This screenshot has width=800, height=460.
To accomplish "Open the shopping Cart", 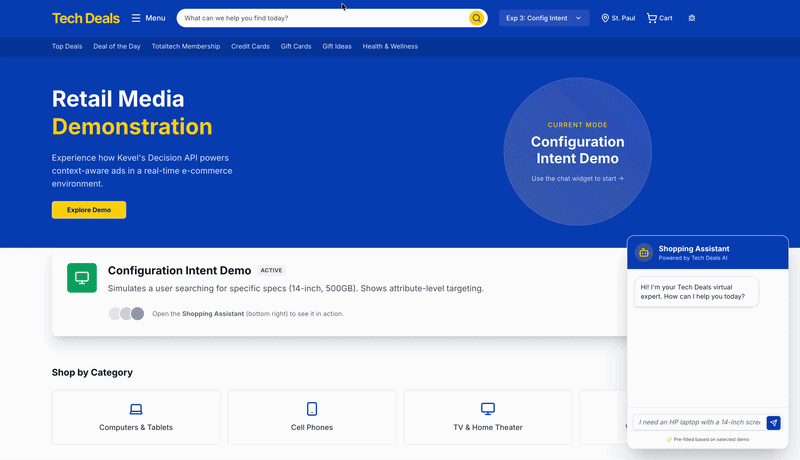I will point(660,18).
